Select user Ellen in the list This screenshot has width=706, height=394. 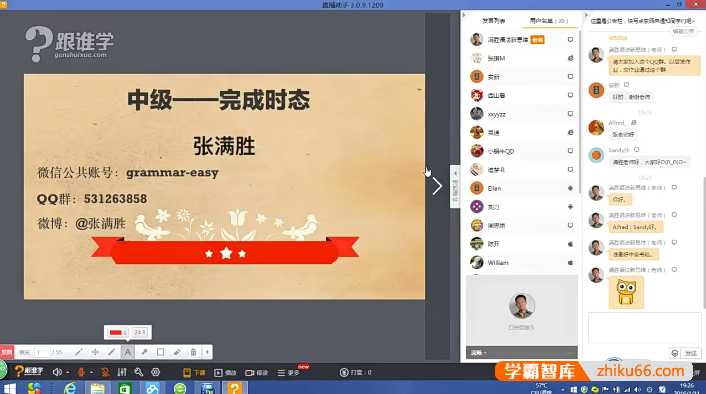[x=522, y=188]
